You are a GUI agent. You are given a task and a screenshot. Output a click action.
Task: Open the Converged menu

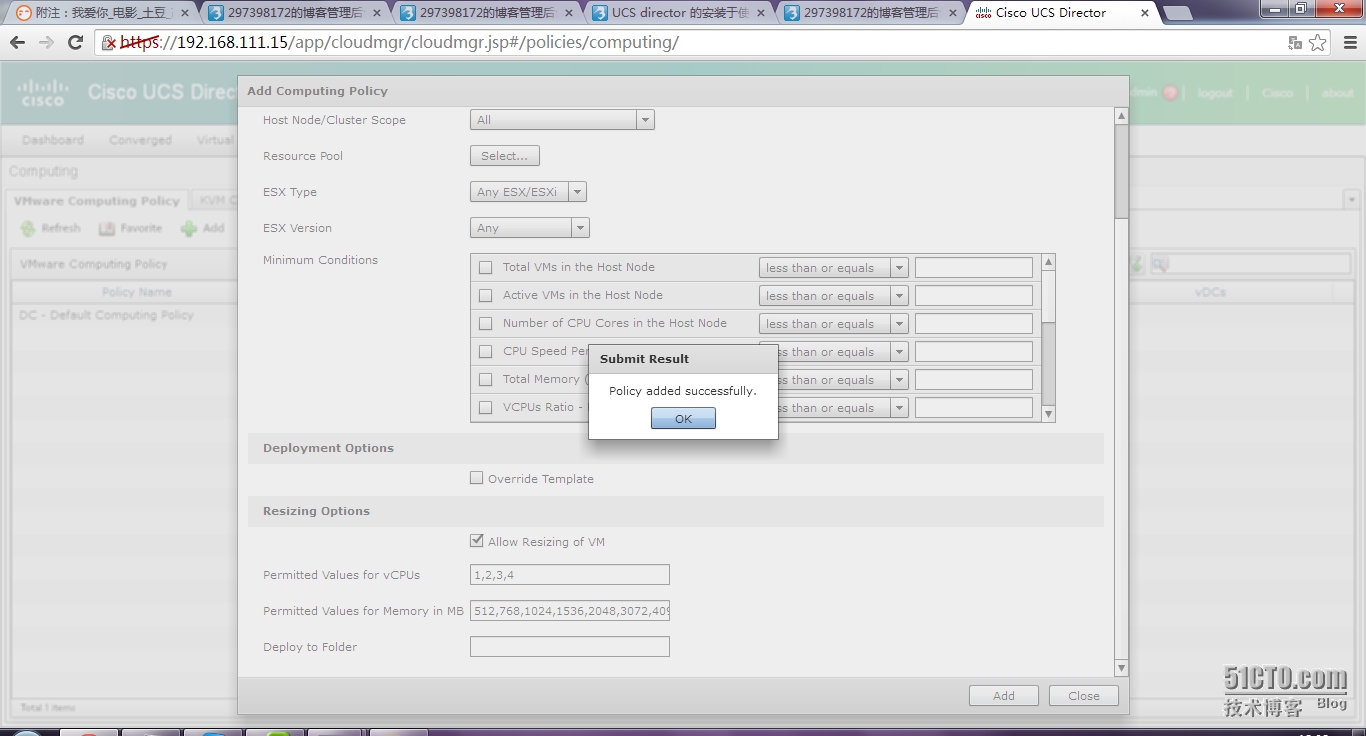click(140, 140)
